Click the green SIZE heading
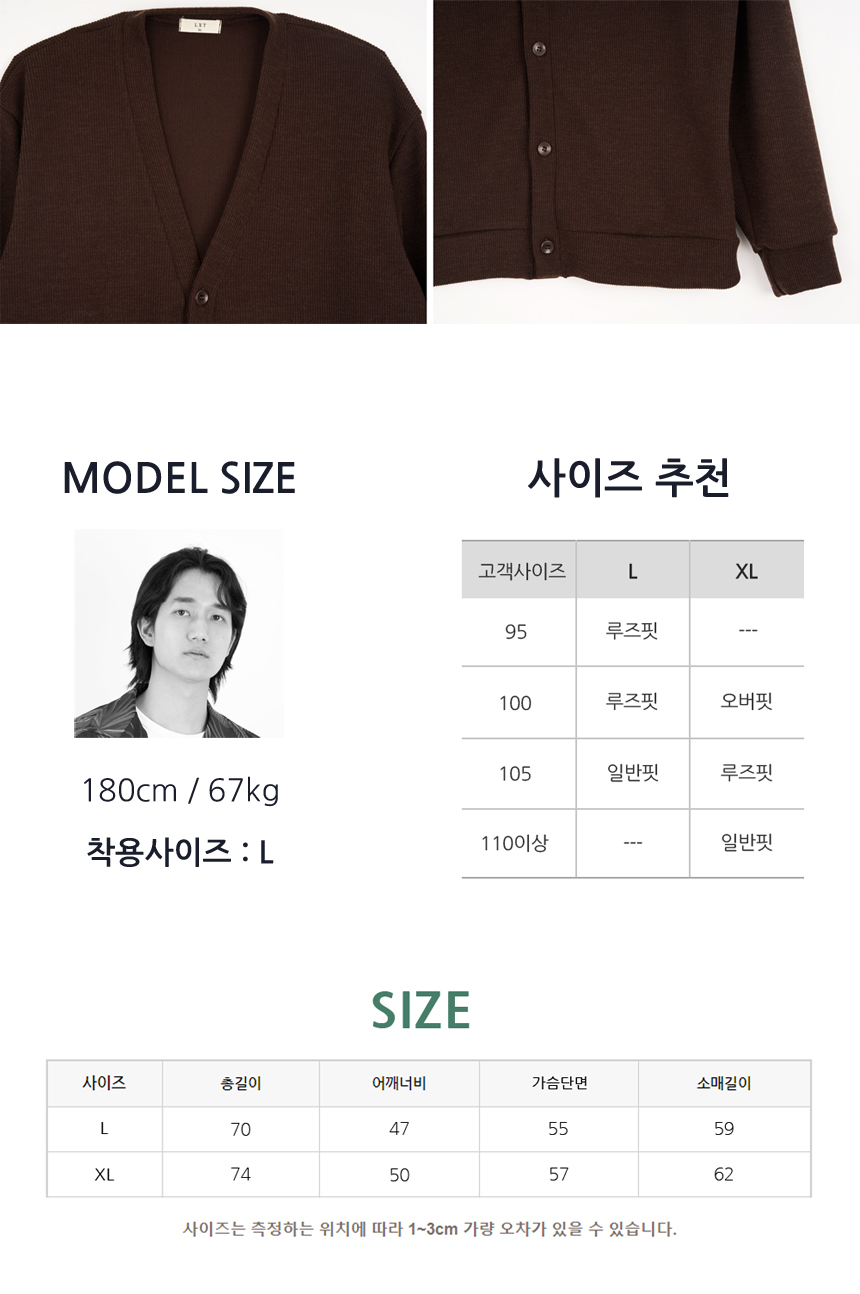The image size is (860, 1294). (420, 1010)
